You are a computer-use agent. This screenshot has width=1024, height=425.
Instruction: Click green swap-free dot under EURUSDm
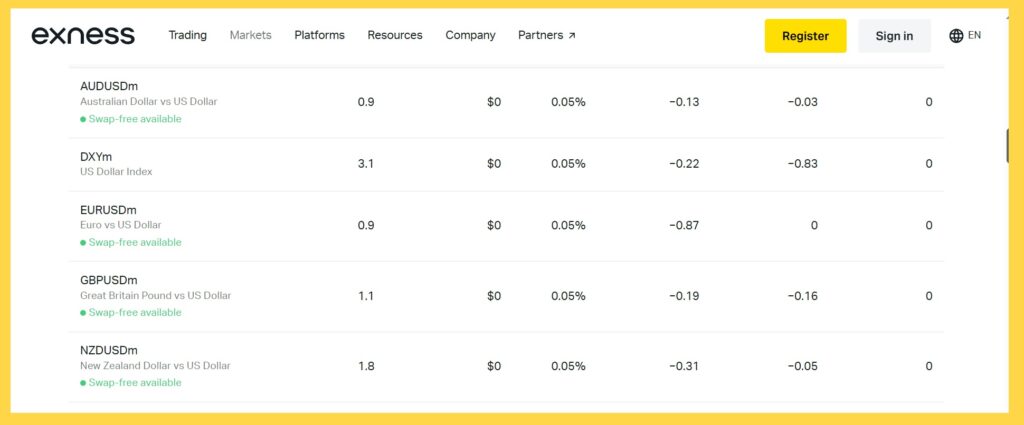coord(83,243)
